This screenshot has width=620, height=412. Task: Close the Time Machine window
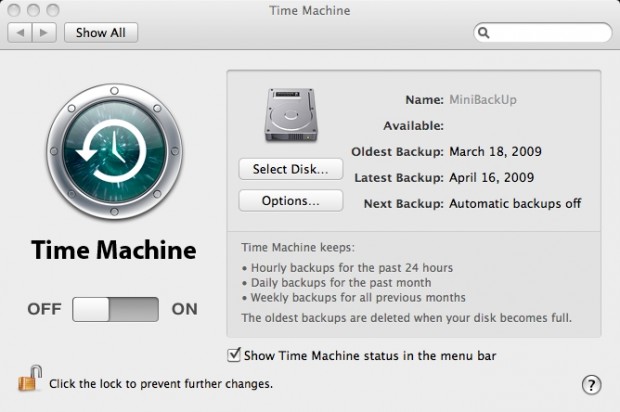click(14, 11)
